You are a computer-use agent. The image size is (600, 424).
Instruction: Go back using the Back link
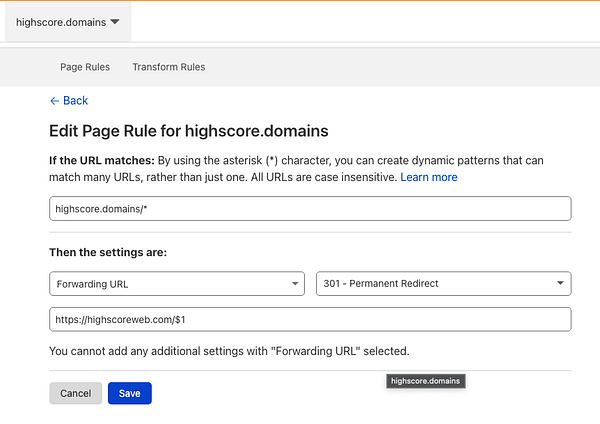[75, 100]
